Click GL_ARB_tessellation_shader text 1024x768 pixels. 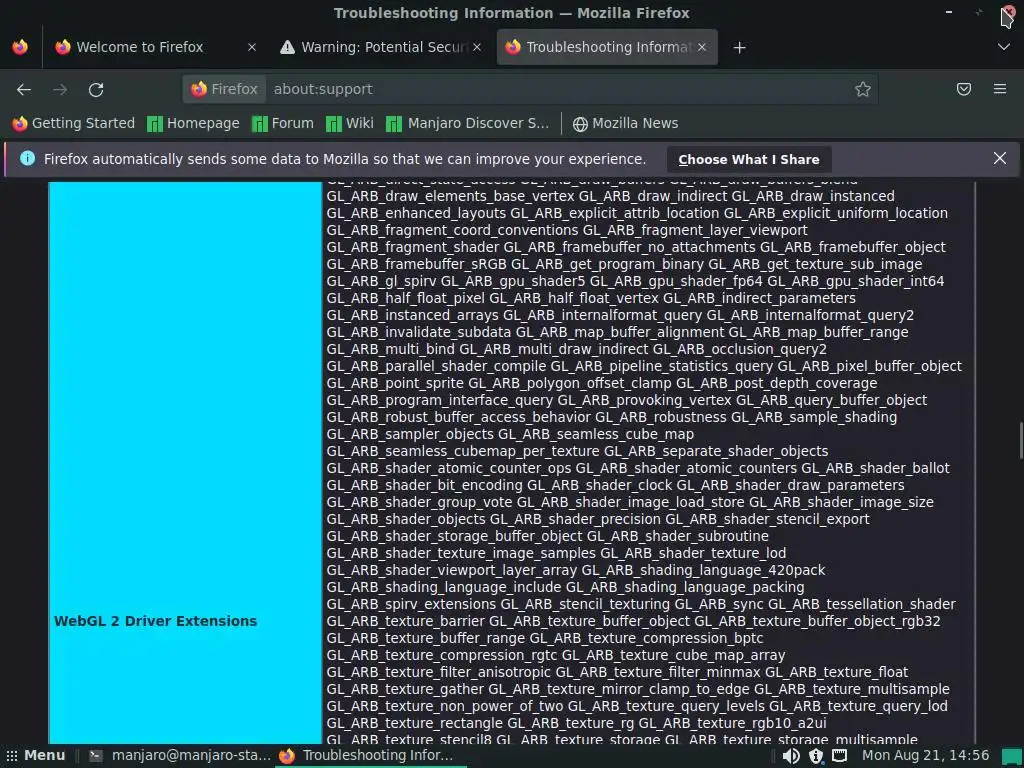coord(861,604)
